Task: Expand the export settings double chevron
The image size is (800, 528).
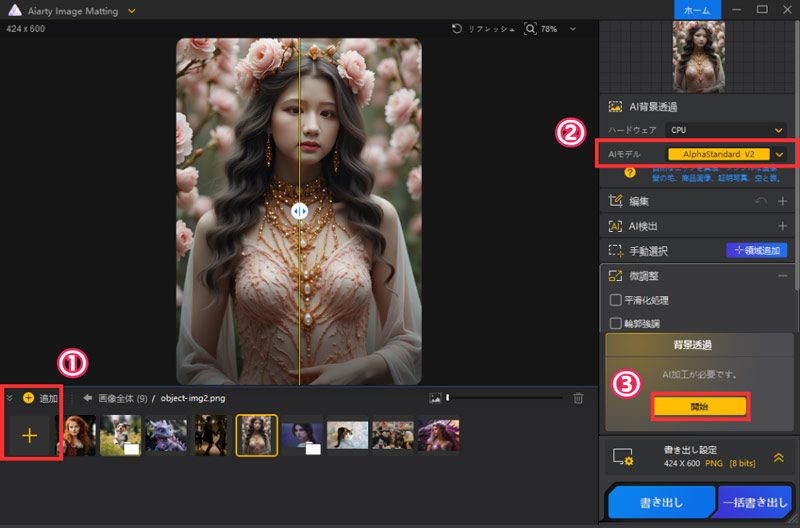Action: click(x=779, y=458)
